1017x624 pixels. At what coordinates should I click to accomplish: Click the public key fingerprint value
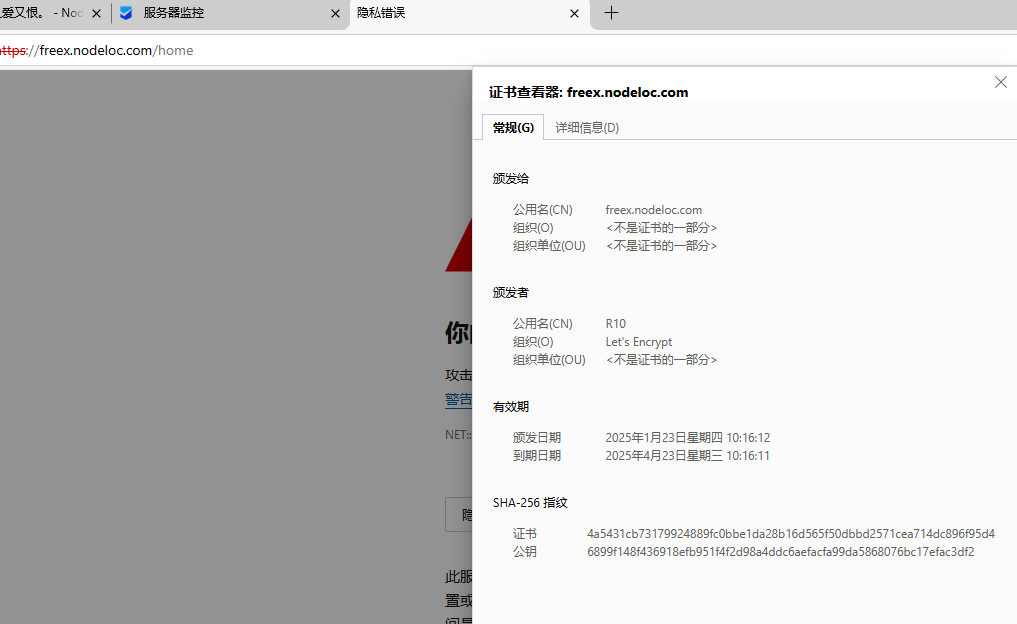(x=780, y=552)
